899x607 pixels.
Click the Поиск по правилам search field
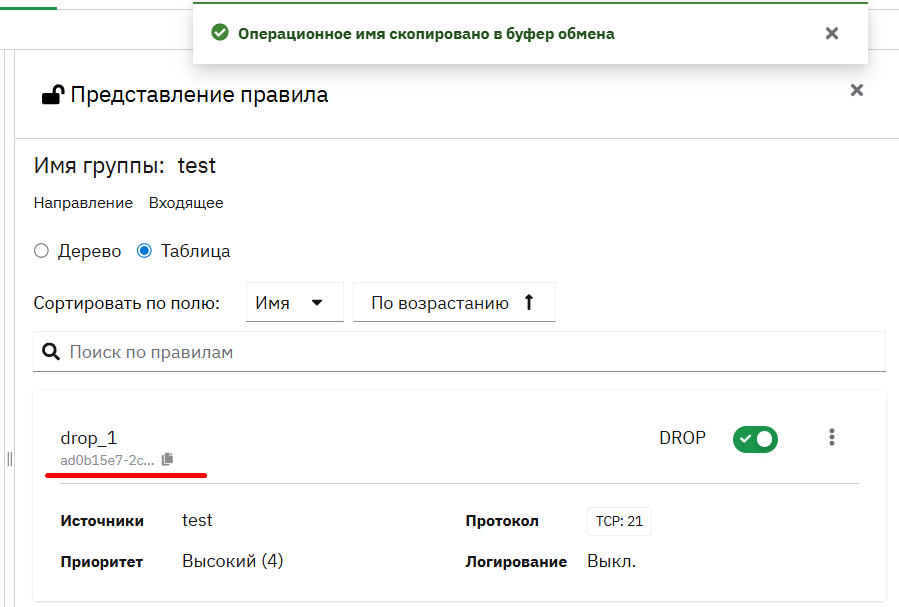459,351
